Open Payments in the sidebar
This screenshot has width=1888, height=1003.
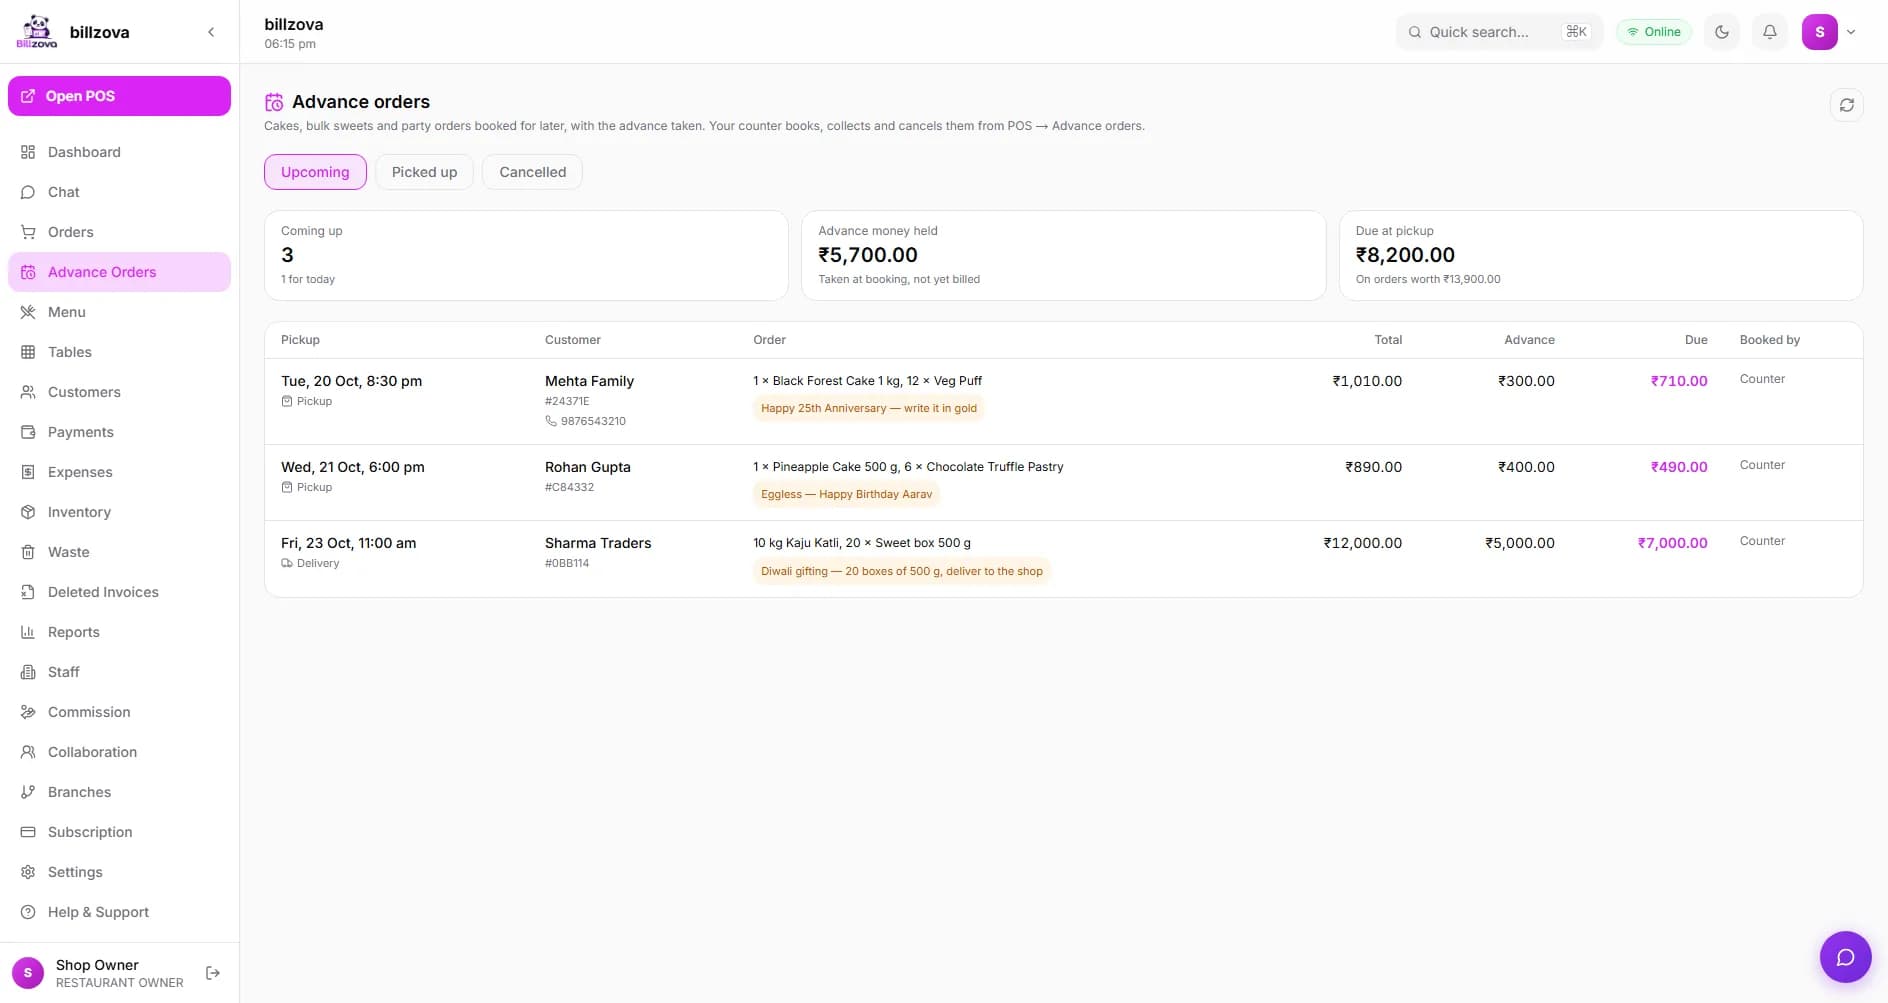[119, 432]
